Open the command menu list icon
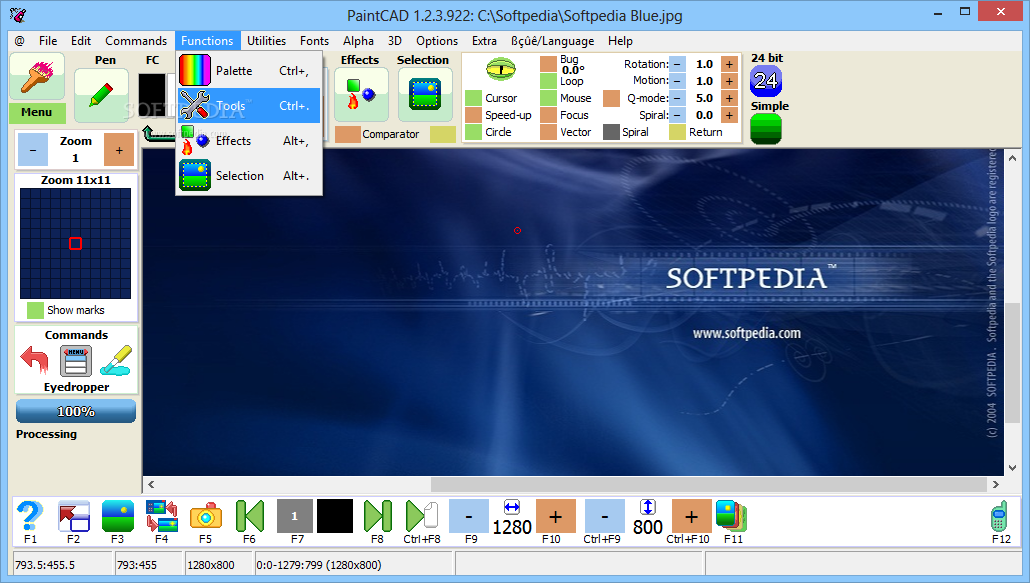The width and height of the screenshot is (1030, 583). tap(76, 361)
